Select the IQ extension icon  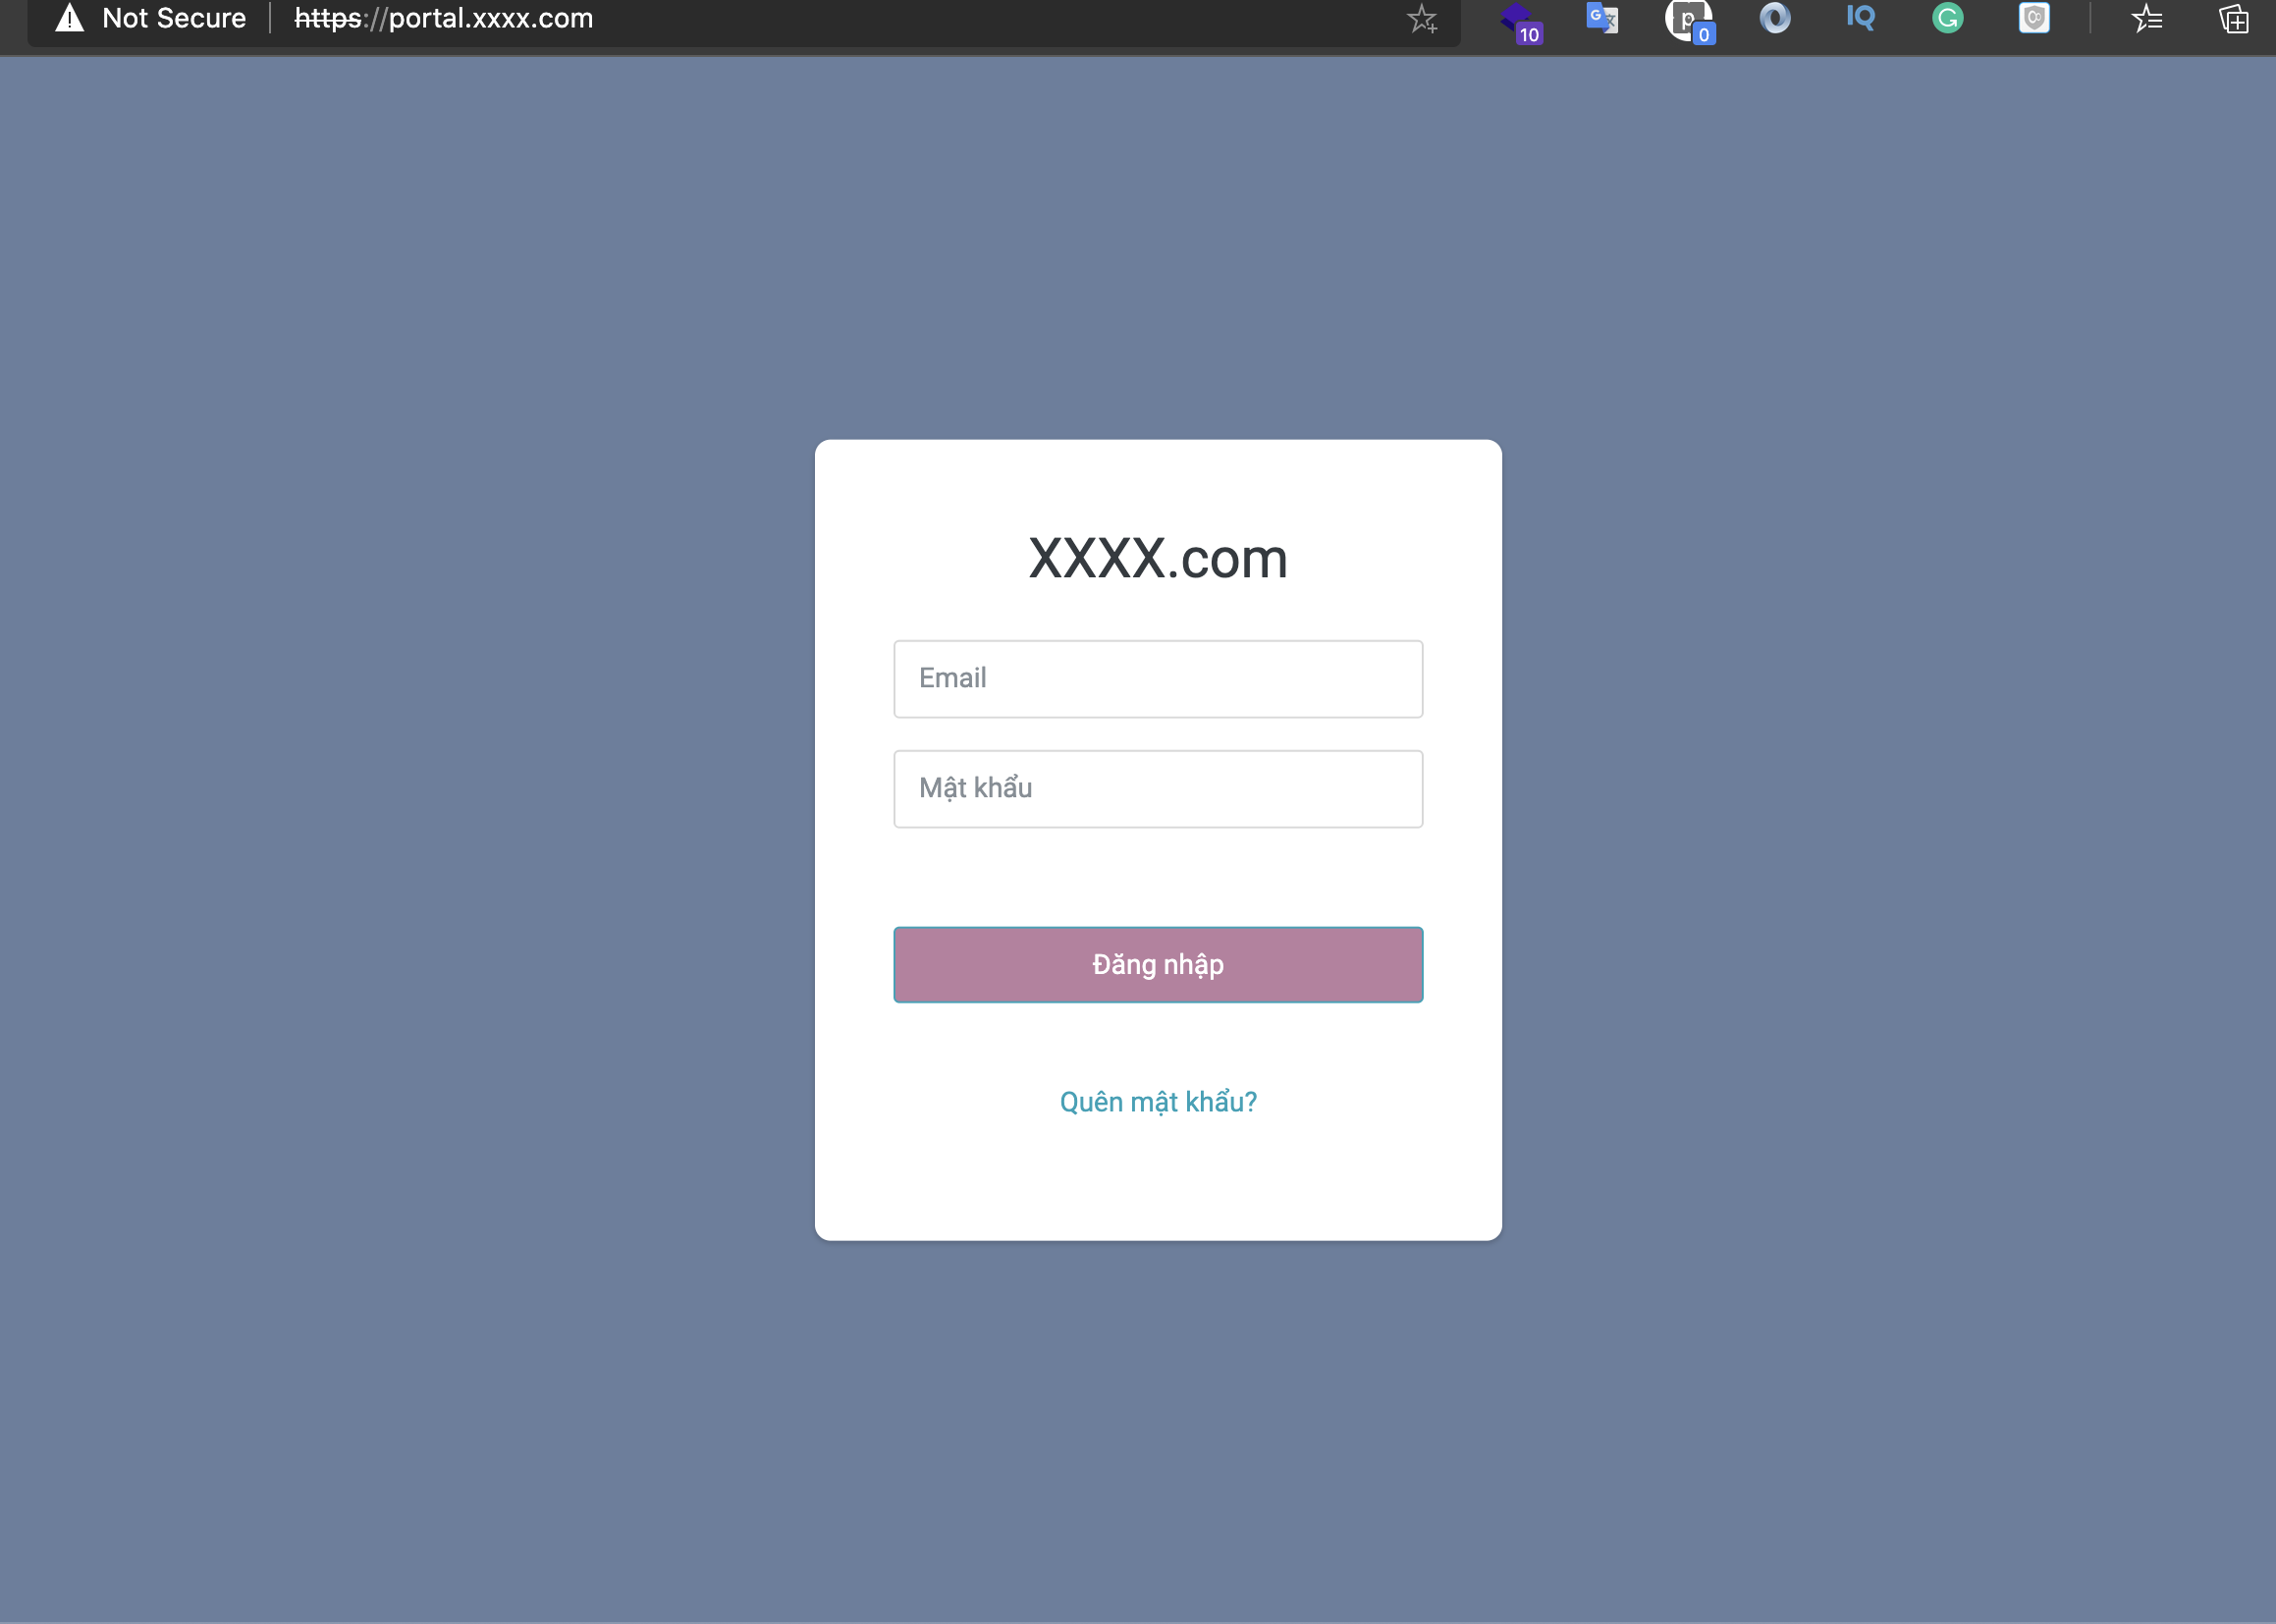pos(1862,18)
